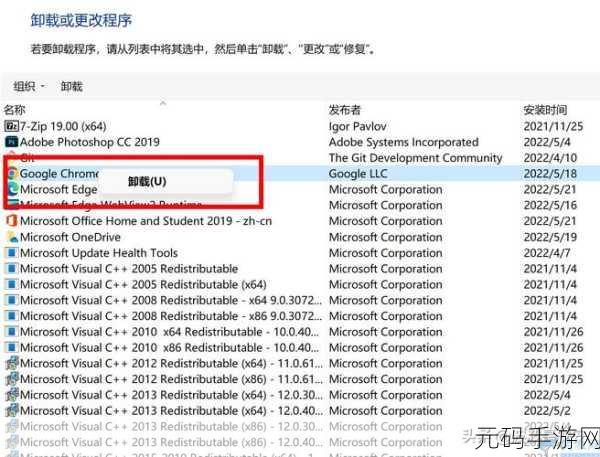
Task: Click the Microsoft OneDrive icon
Action: coord(12,237)
